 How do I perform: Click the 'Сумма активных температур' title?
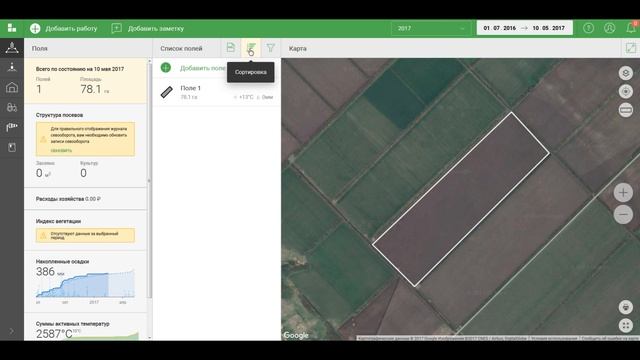pos(73,324)
